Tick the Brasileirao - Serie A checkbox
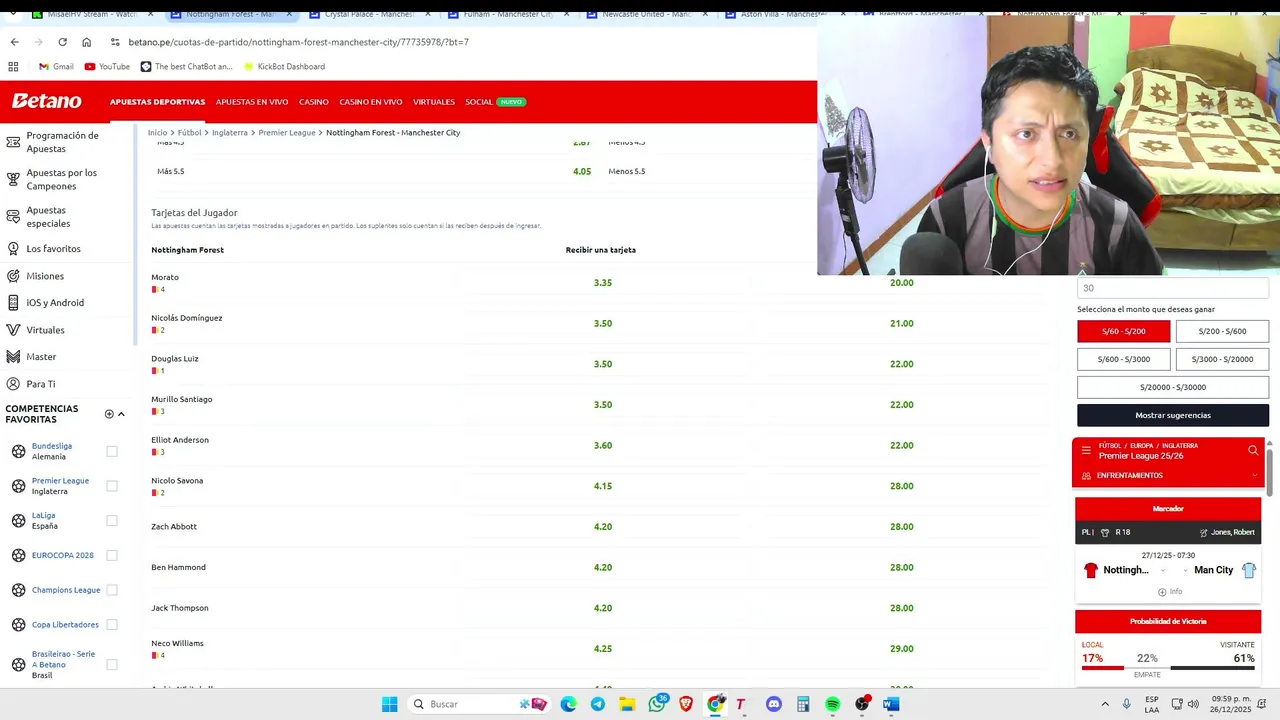1280x720 pixels. [112, 664]
